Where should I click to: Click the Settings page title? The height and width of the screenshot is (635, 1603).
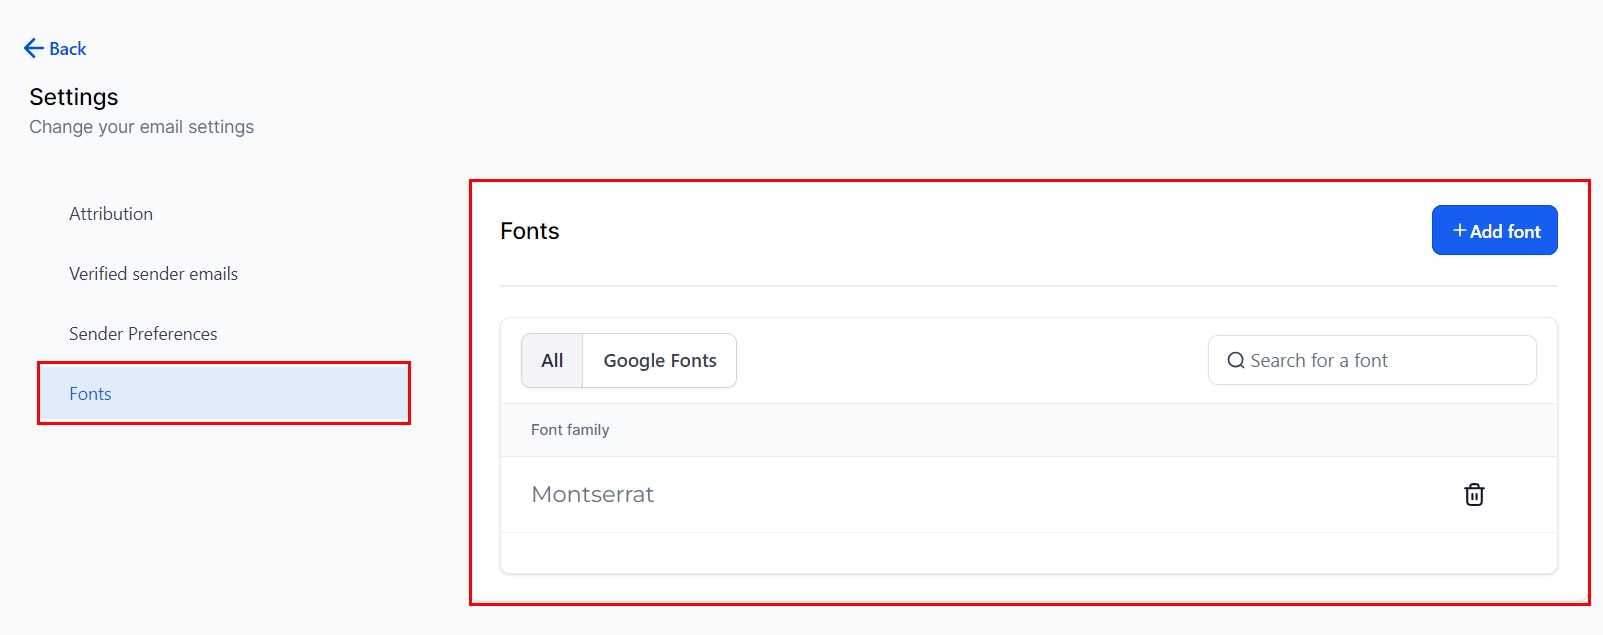[x=74, y=97]
